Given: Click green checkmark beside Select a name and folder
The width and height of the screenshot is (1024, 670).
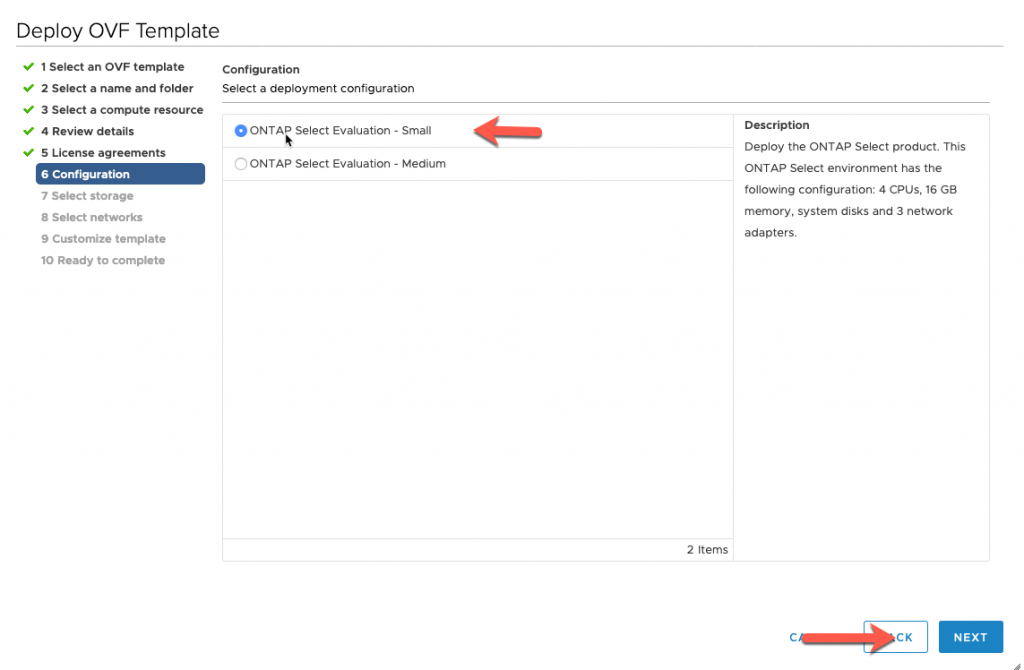Looking at the screenshot, I should (x=28, y=88).
